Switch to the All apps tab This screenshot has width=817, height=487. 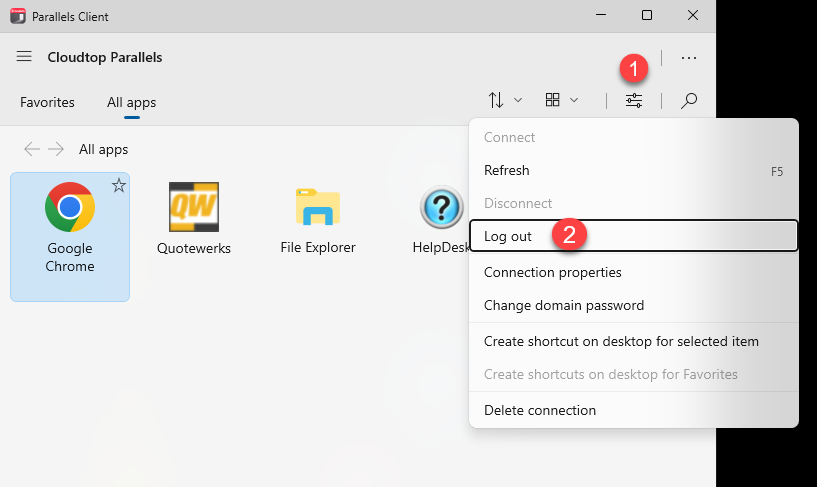point(131,102)
